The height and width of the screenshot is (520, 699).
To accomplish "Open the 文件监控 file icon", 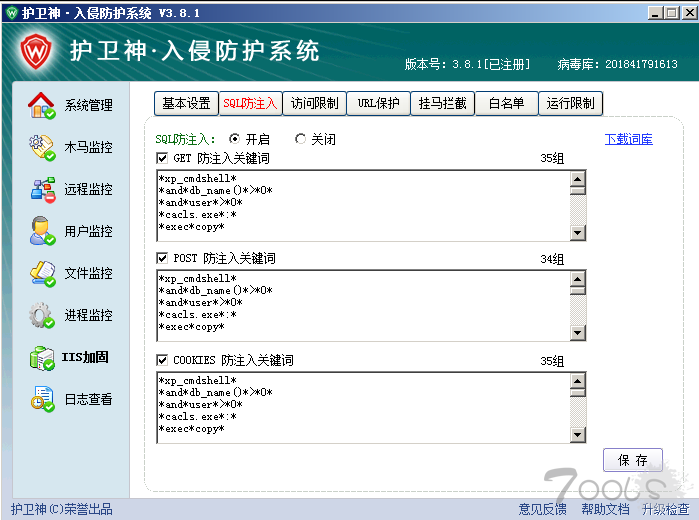I will point(42,273).
